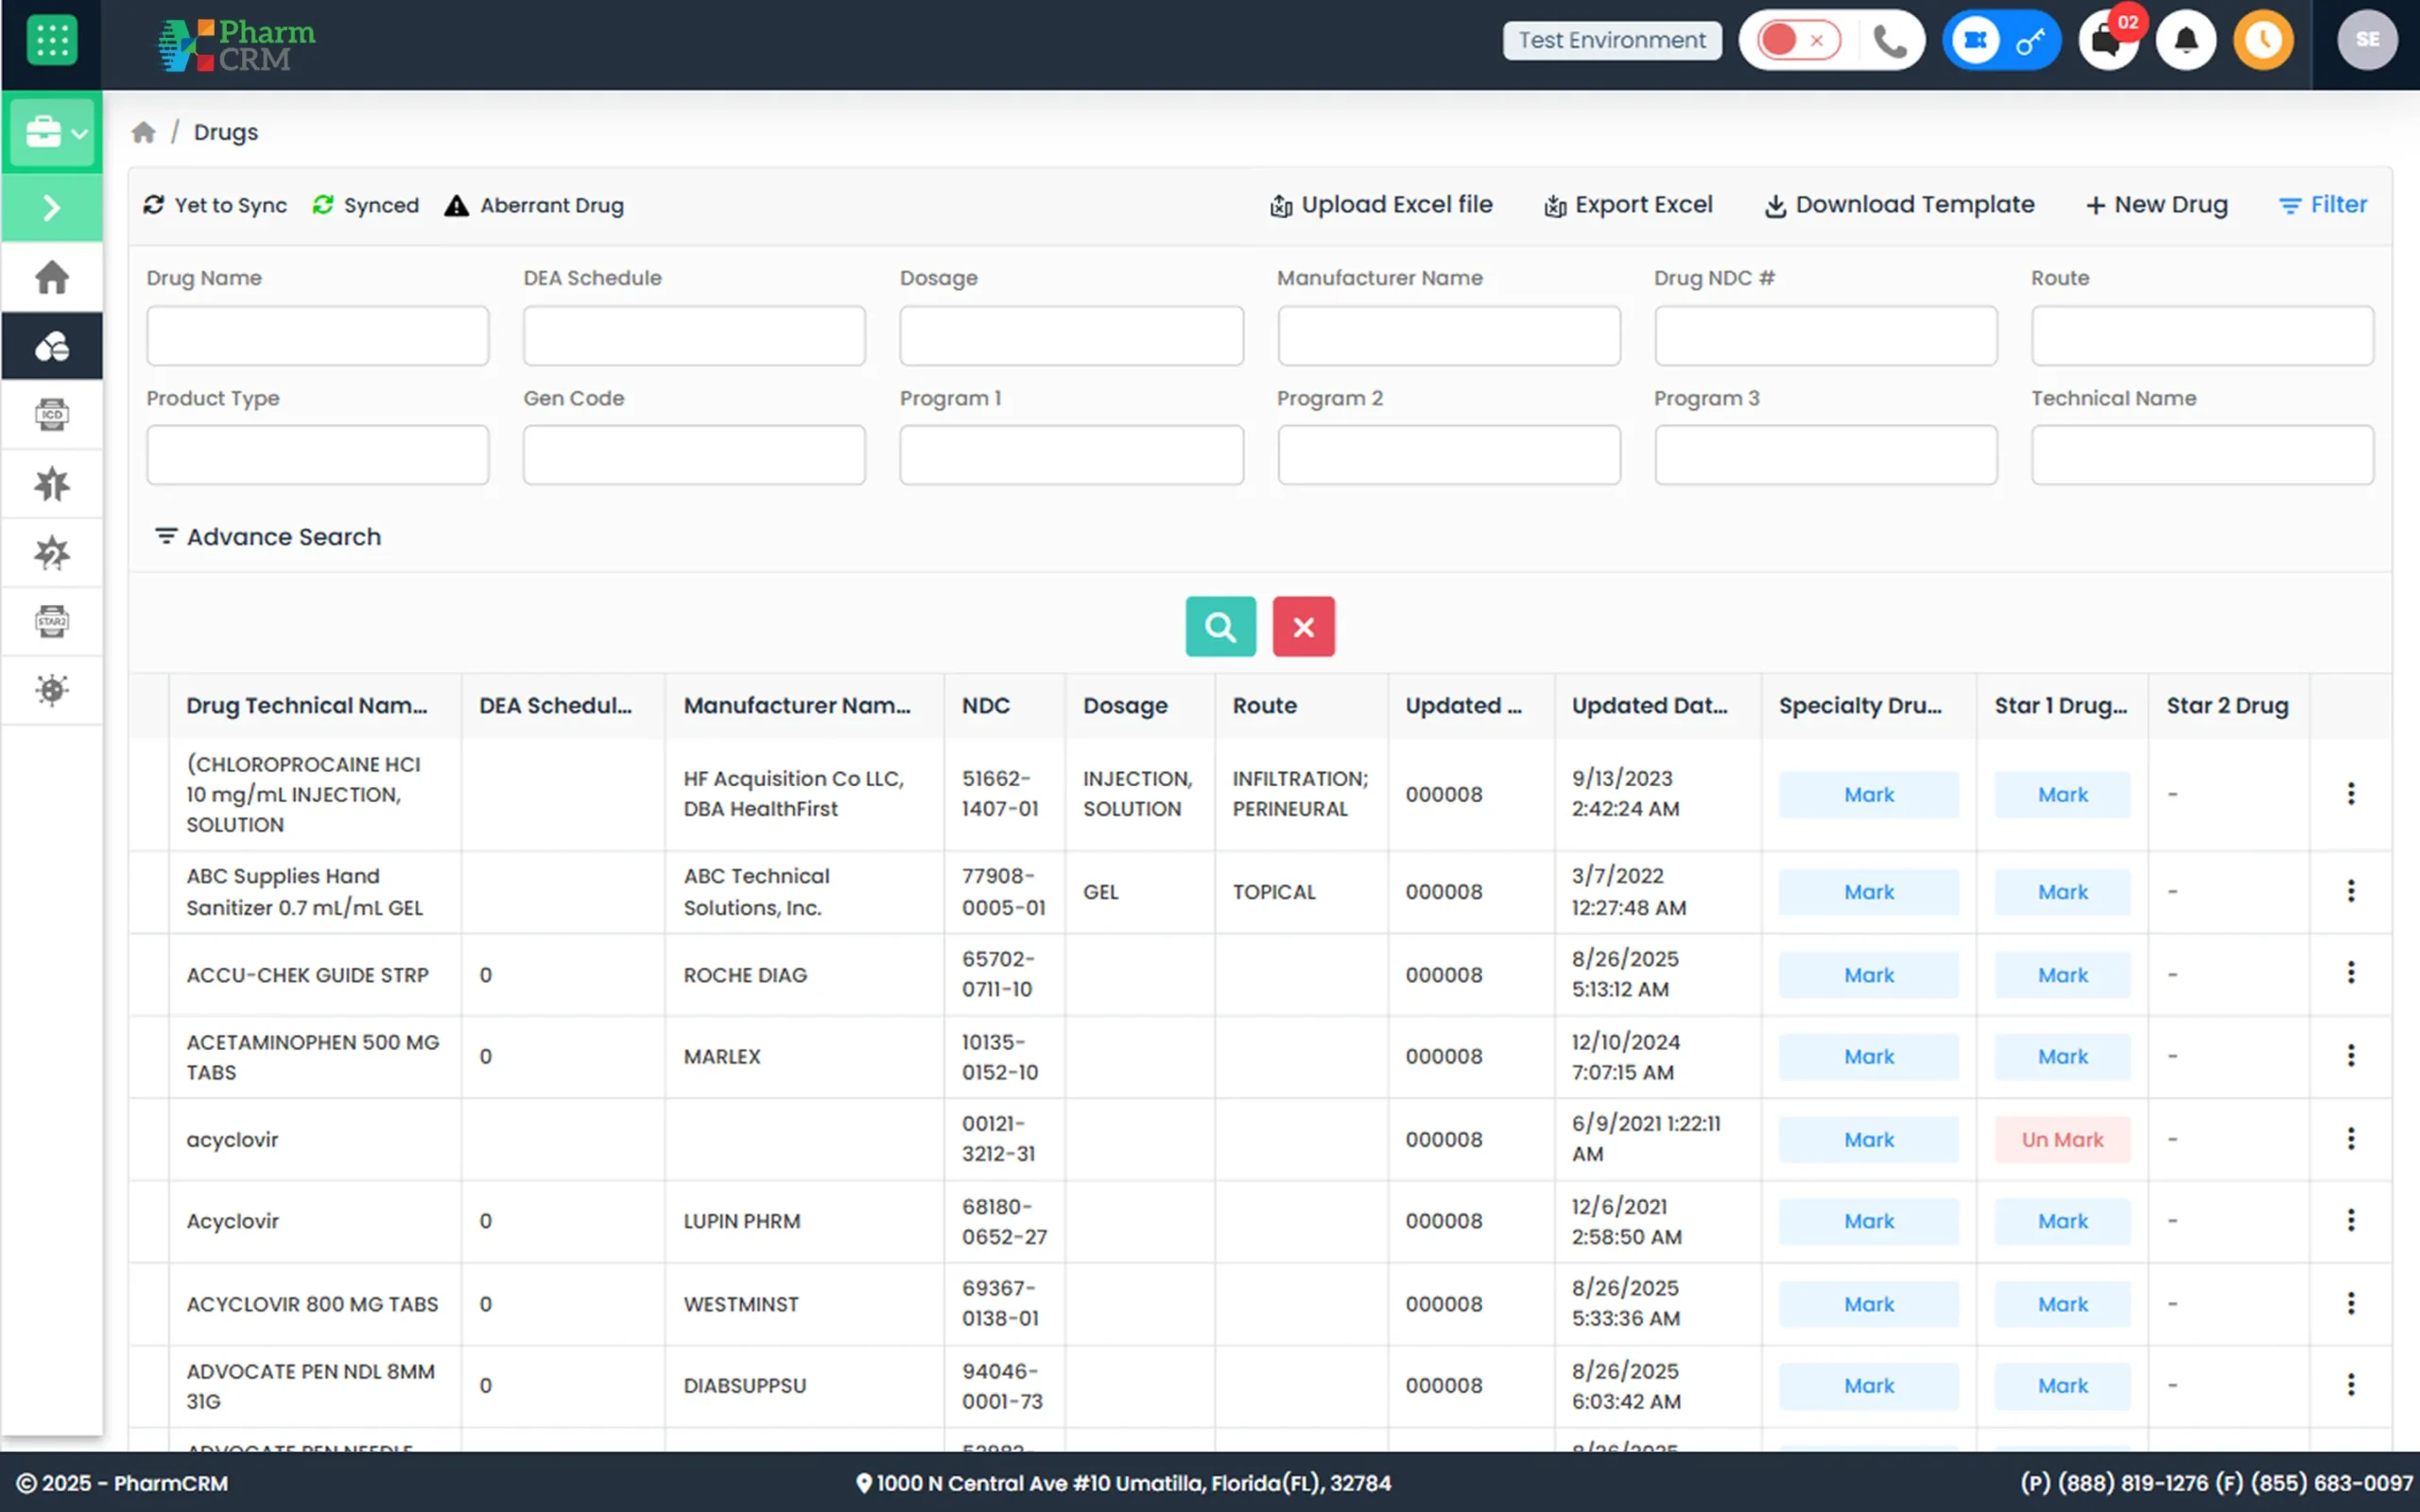Click the virus-shaped sidebar icon
This screenshot has height=1512, width=2420.
tap(52, 690)
